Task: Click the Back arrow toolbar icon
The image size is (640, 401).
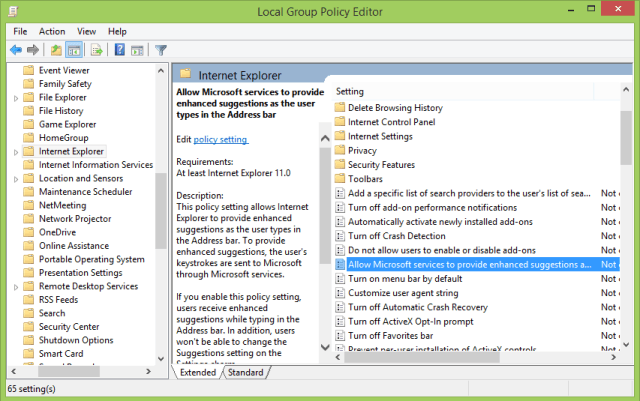Action: point(16,50)
